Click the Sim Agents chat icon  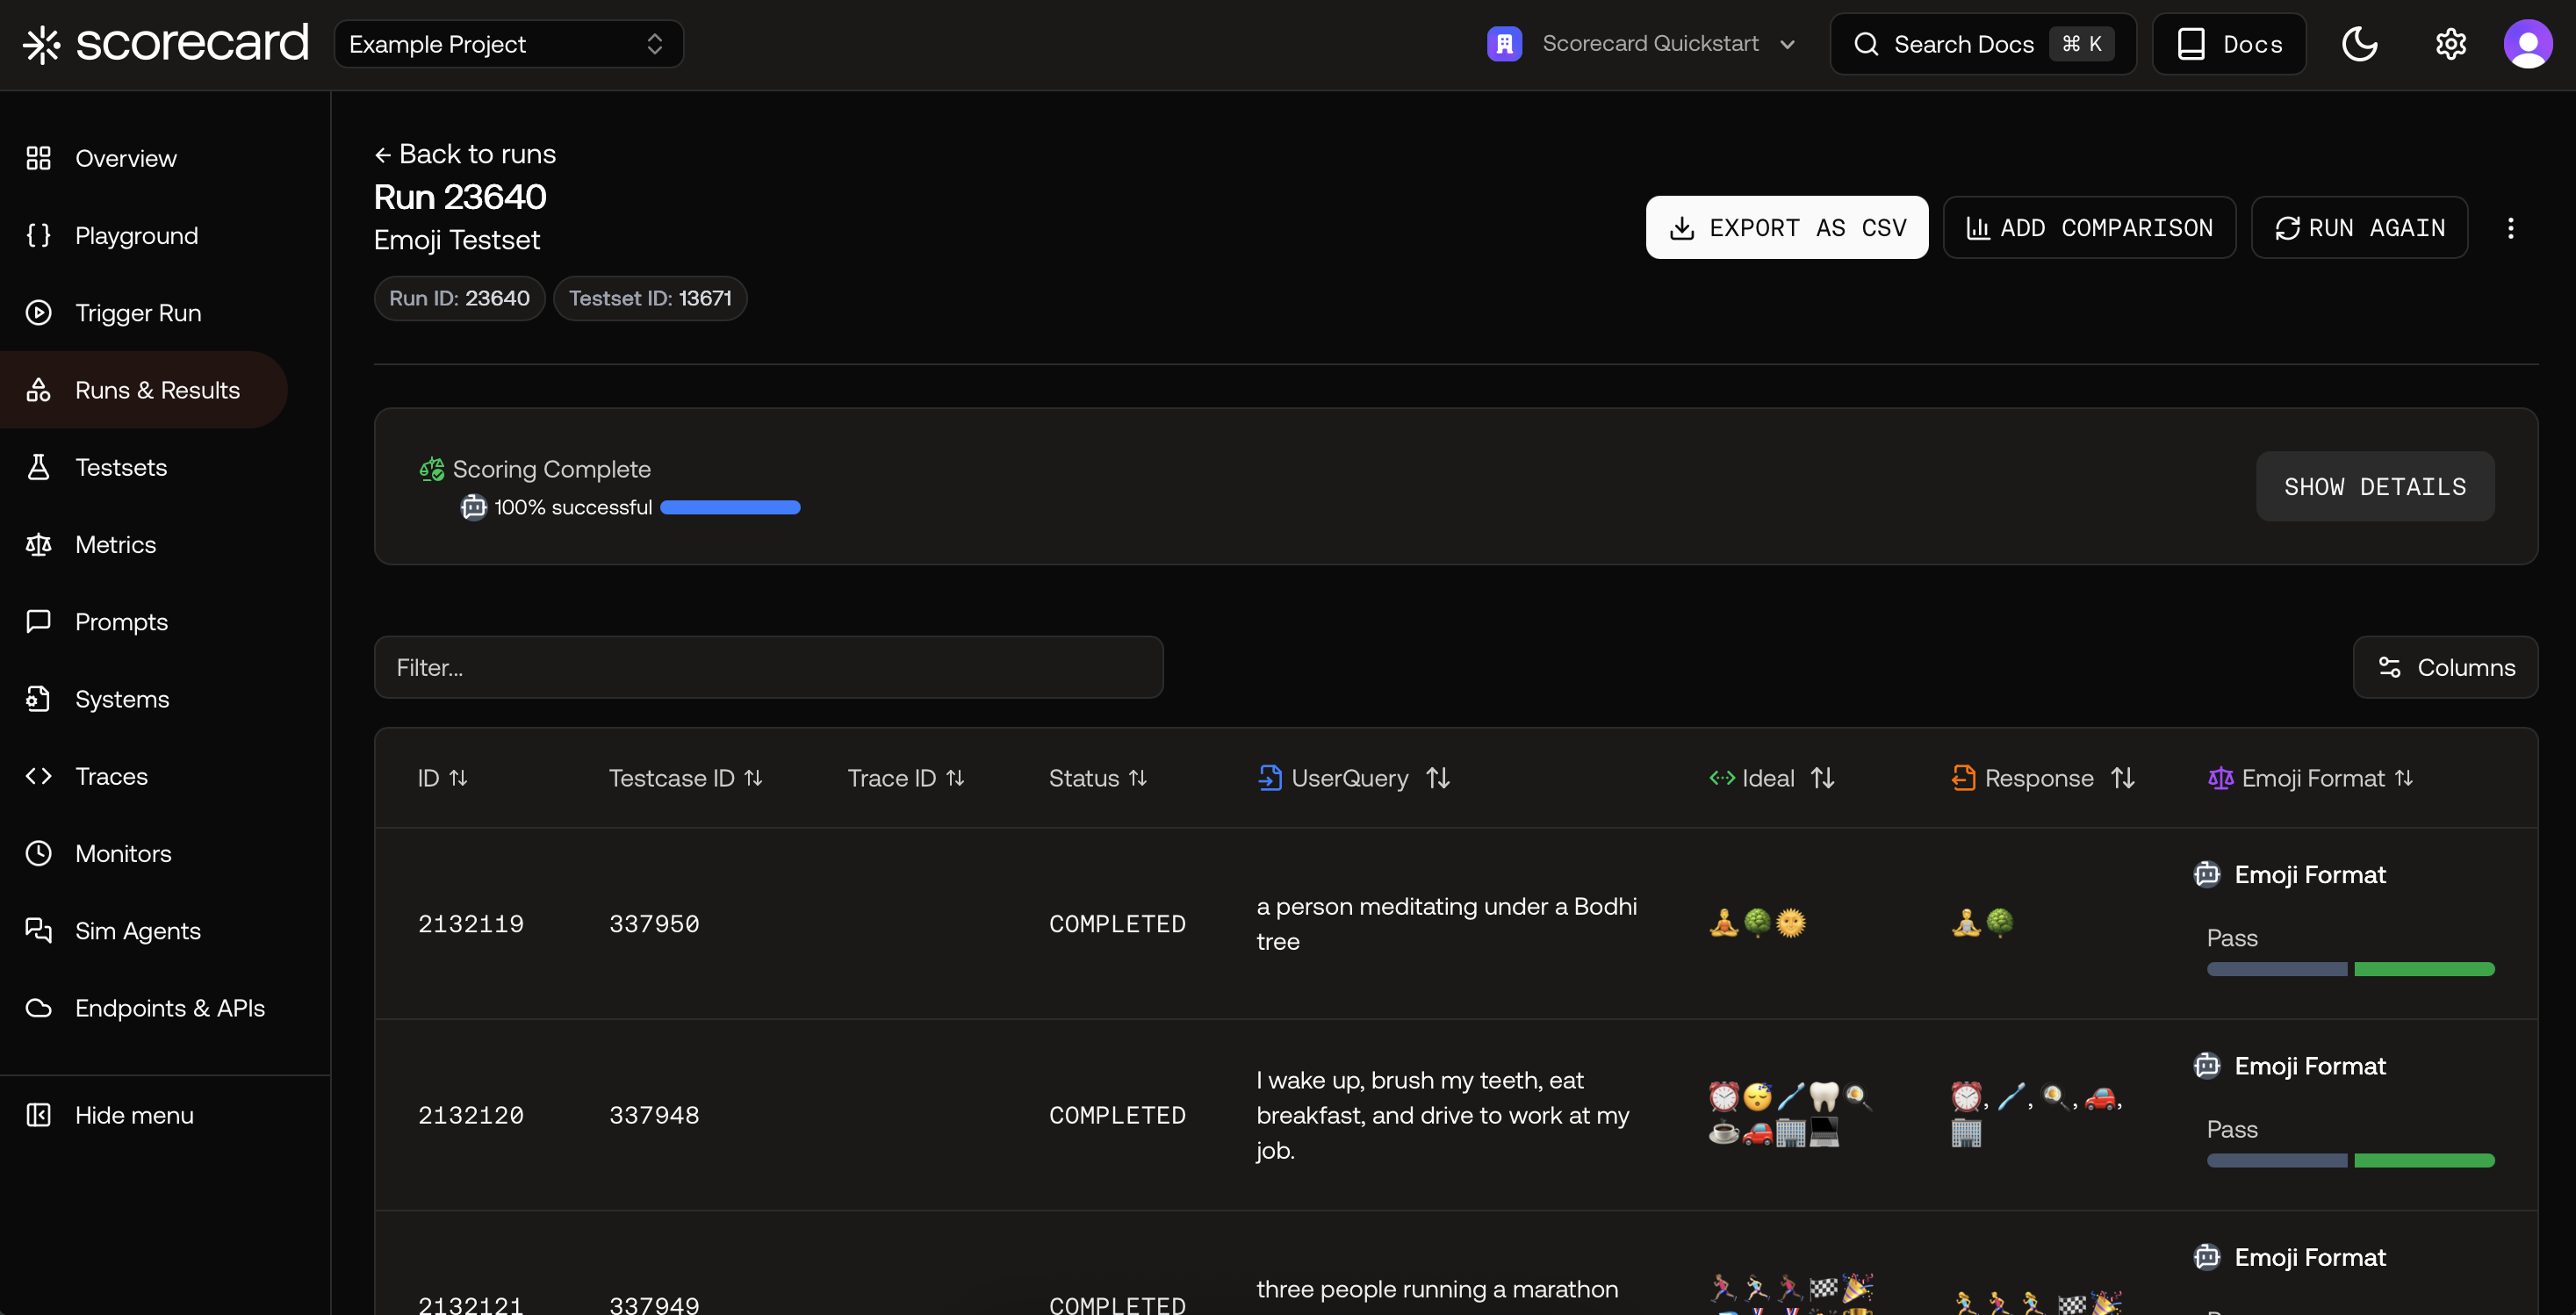[38, 930]
